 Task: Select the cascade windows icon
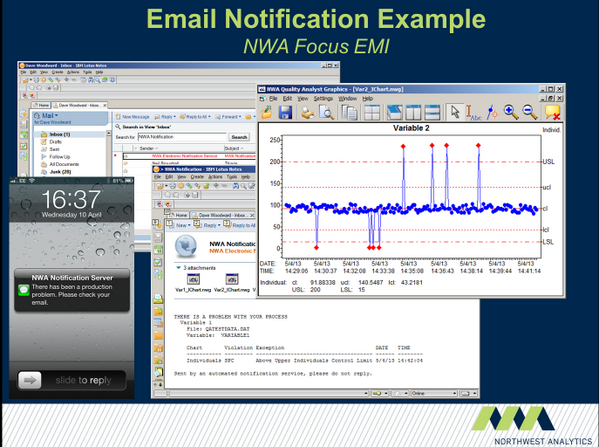point(394,112)
